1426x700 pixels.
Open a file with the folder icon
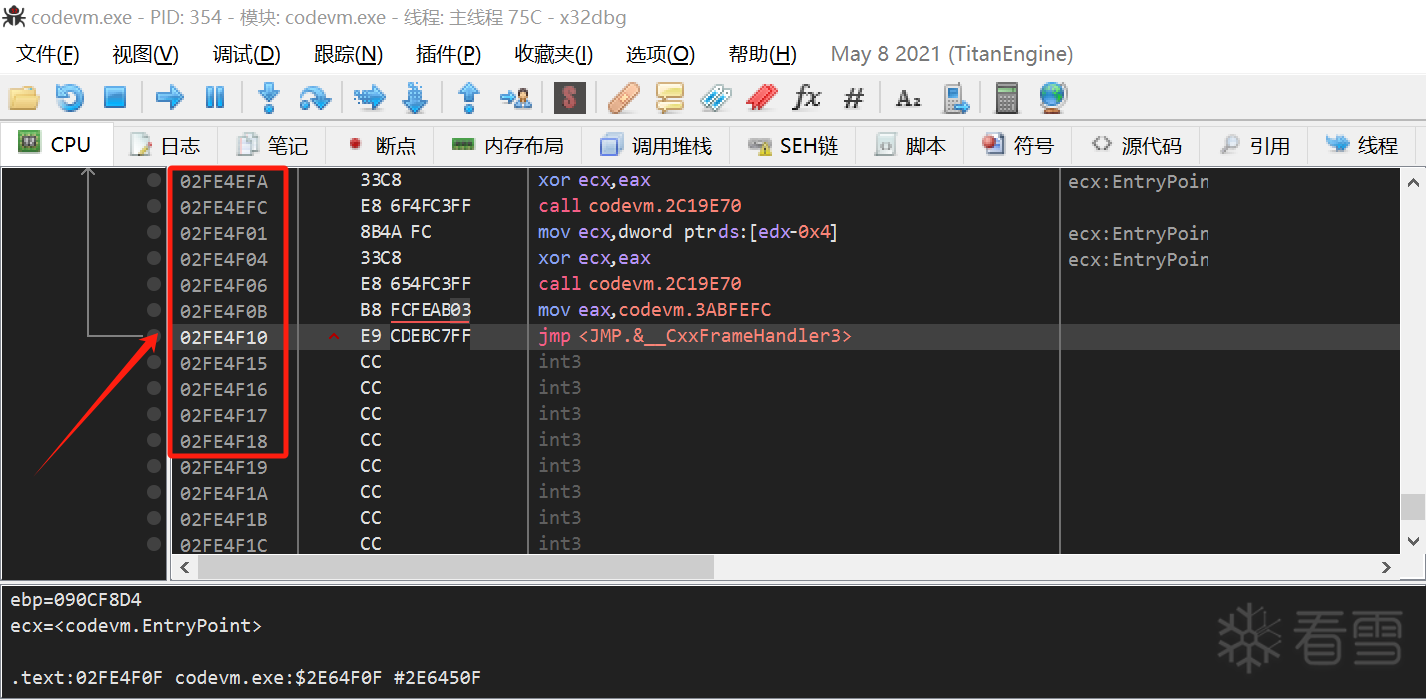23,97
